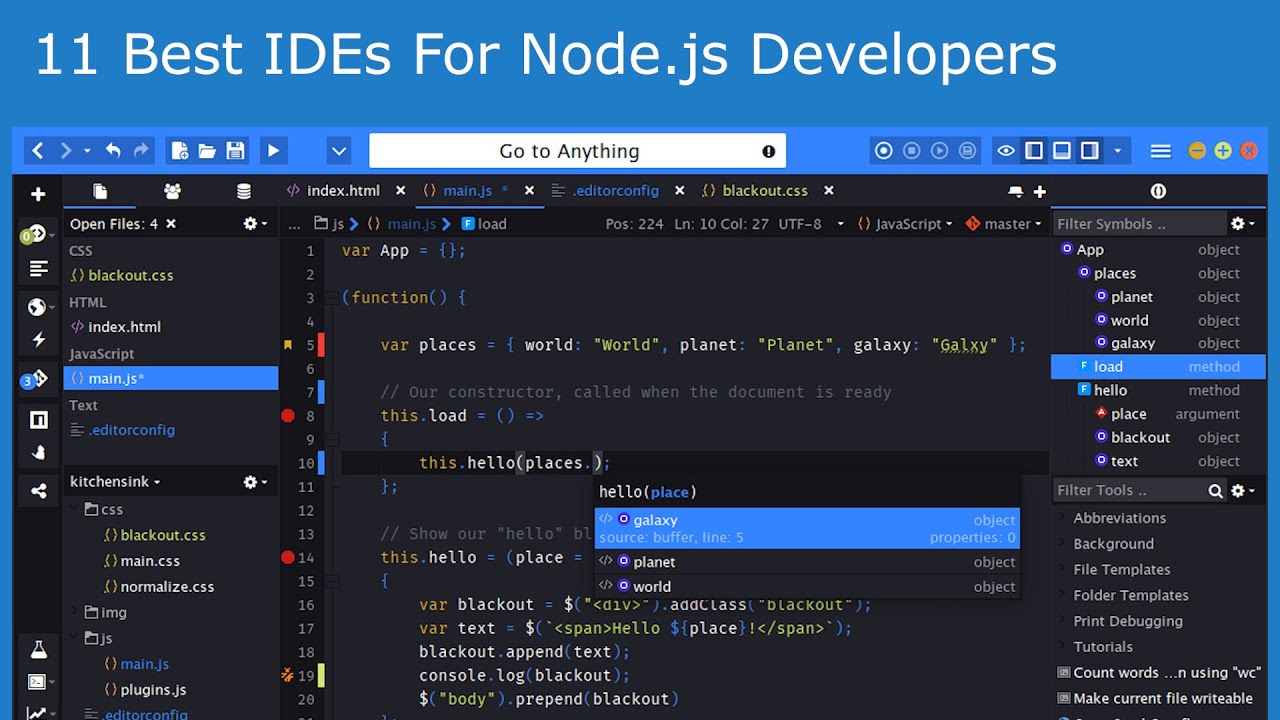Click the Filter Tools field
Viewport: 1280px width, 720px height.
[1128, 490]
